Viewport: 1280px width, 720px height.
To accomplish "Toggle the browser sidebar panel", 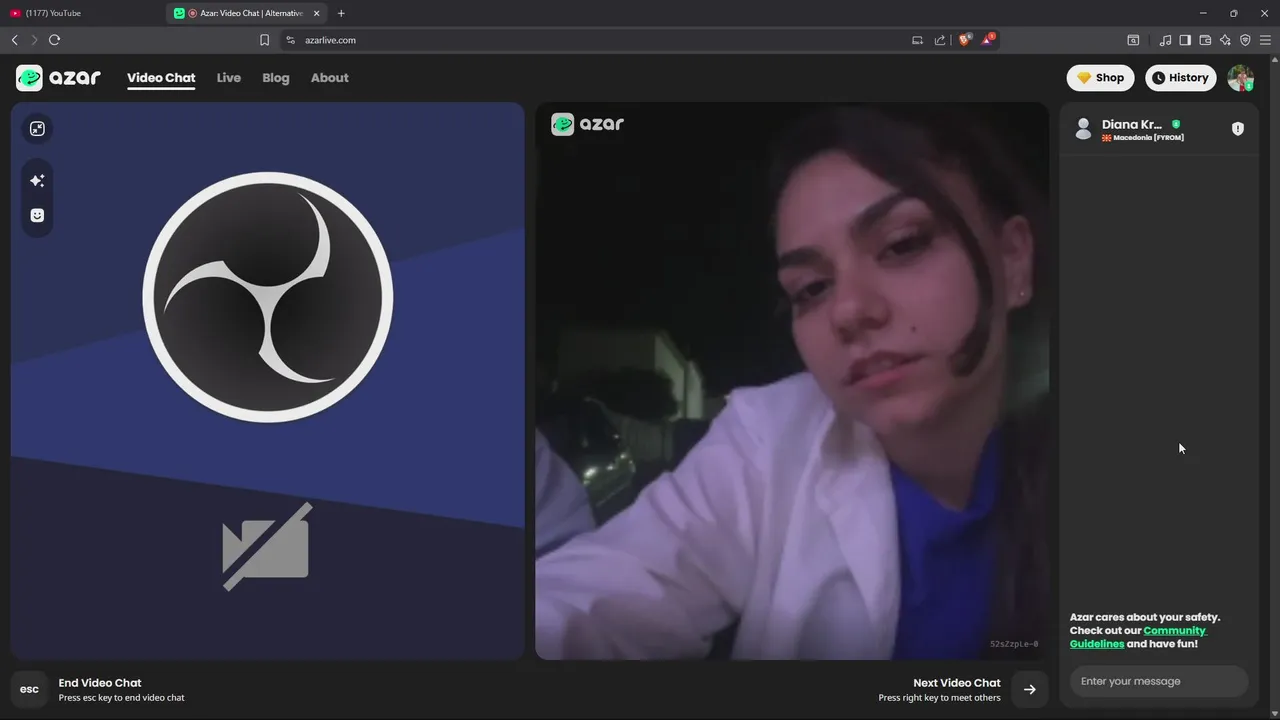I will coord(1185,40).
